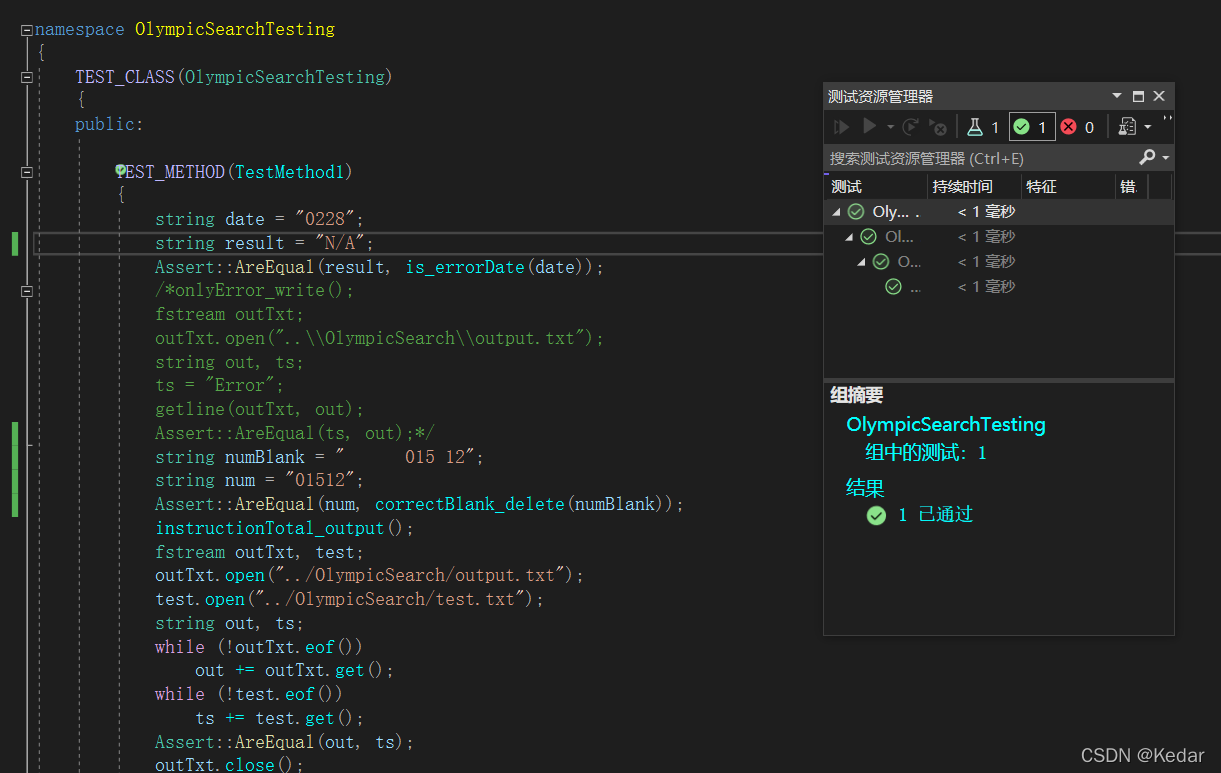
Task: Click the line fstream outTxt, test;
Action: click(260, 552)
